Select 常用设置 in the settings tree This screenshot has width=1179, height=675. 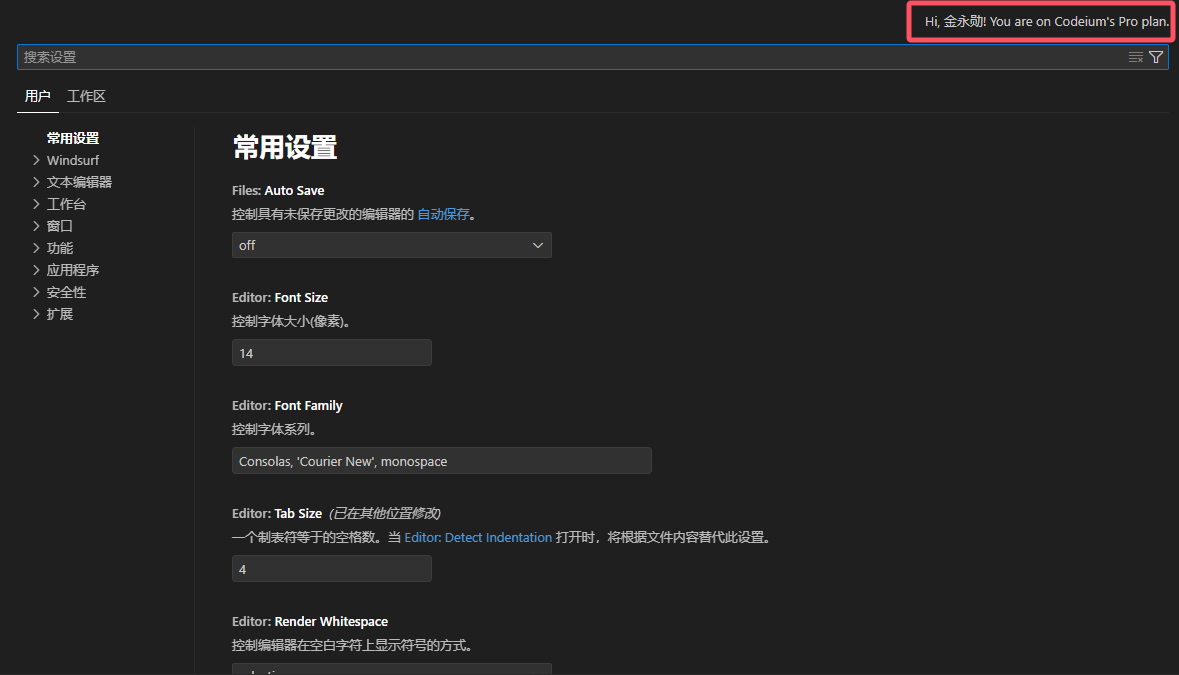click(73, 138)
